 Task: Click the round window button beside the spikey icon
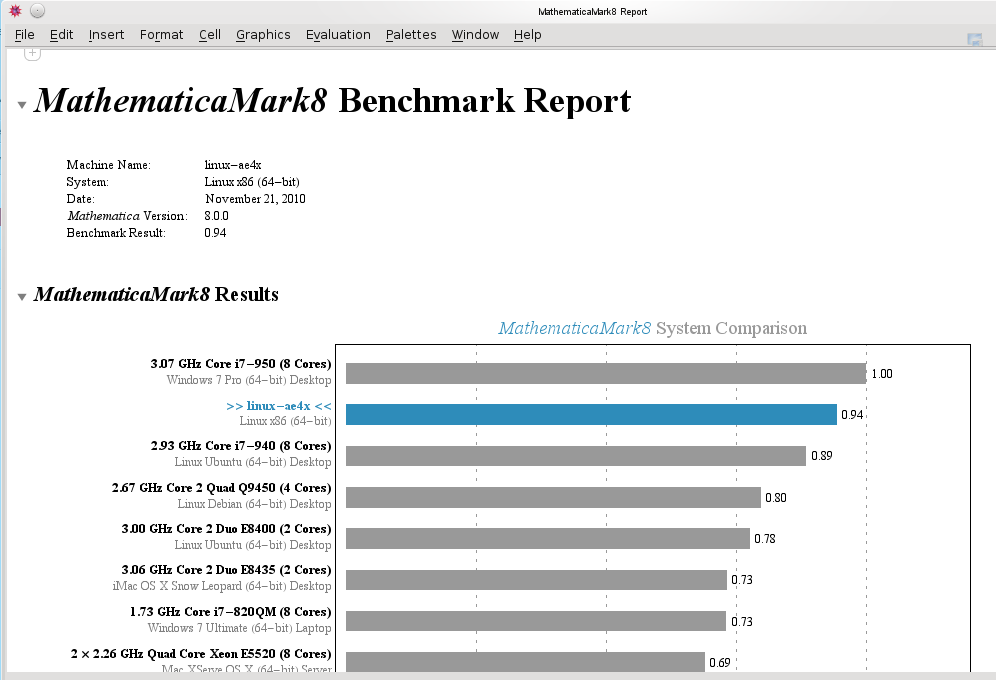click(37, 11)
